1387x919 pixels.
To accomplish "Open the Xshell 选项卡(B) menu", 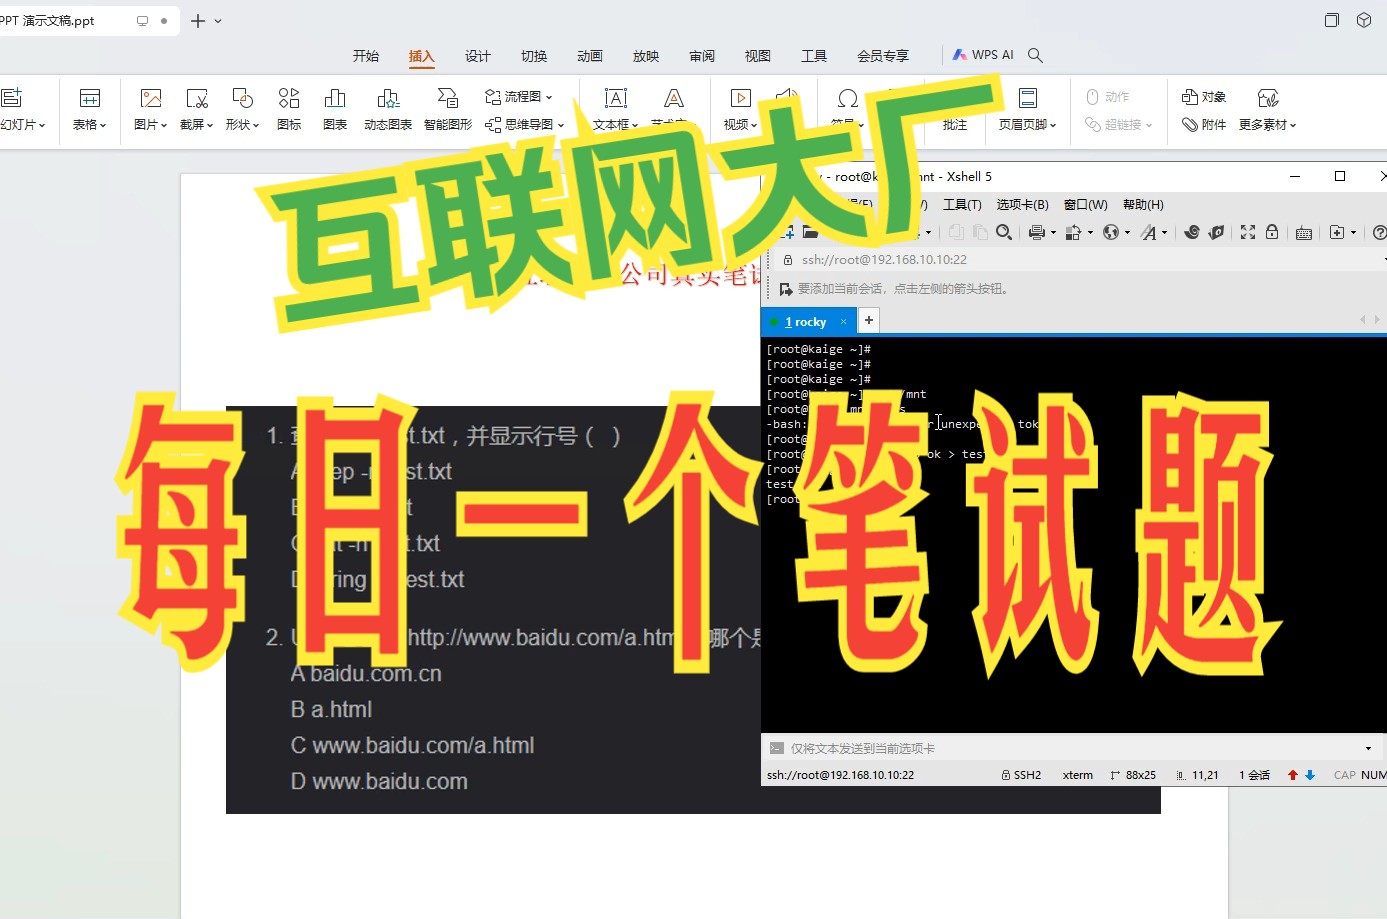I will pyautogui.click(x=1022, y=204).
